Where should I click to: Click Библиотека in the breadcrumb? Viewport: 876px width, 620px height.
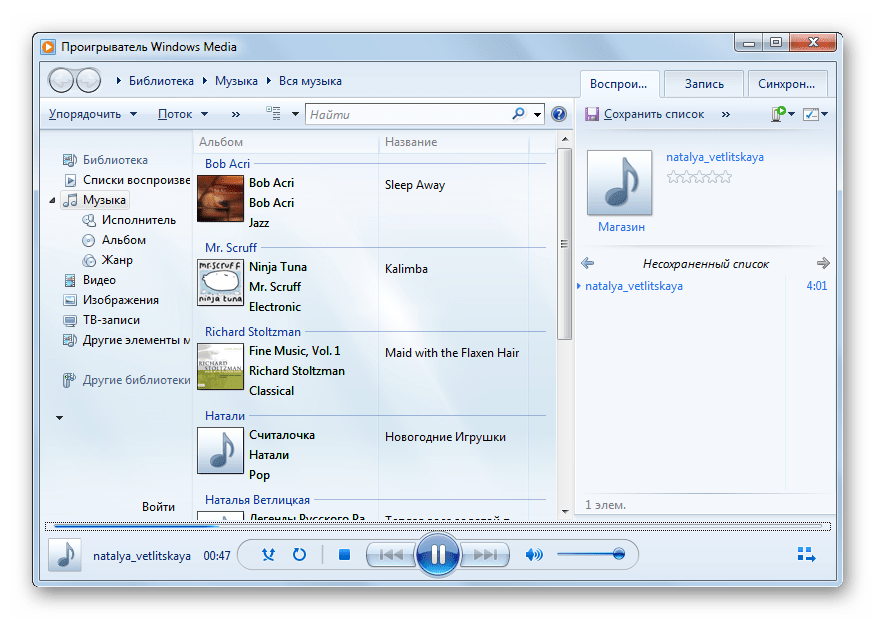tap(161, 81)
